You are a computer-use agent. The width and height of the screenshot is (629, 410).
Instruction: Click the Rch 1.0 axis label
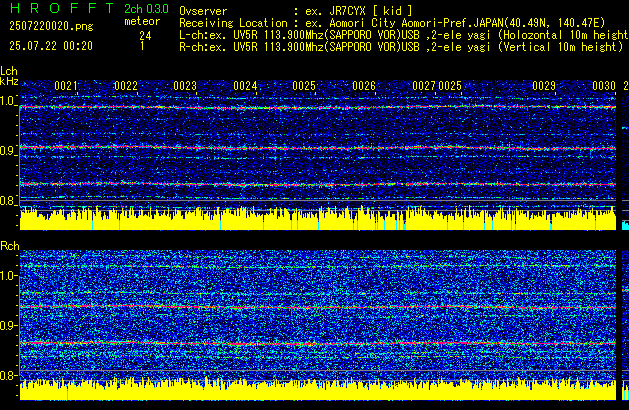[x=8, y=276]
